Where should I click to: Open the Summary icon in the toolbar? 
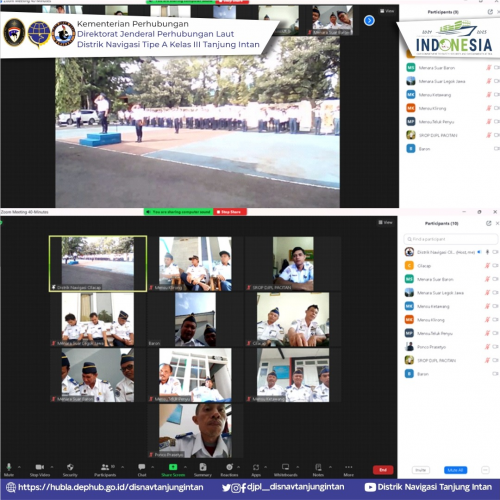click(203, 467)
